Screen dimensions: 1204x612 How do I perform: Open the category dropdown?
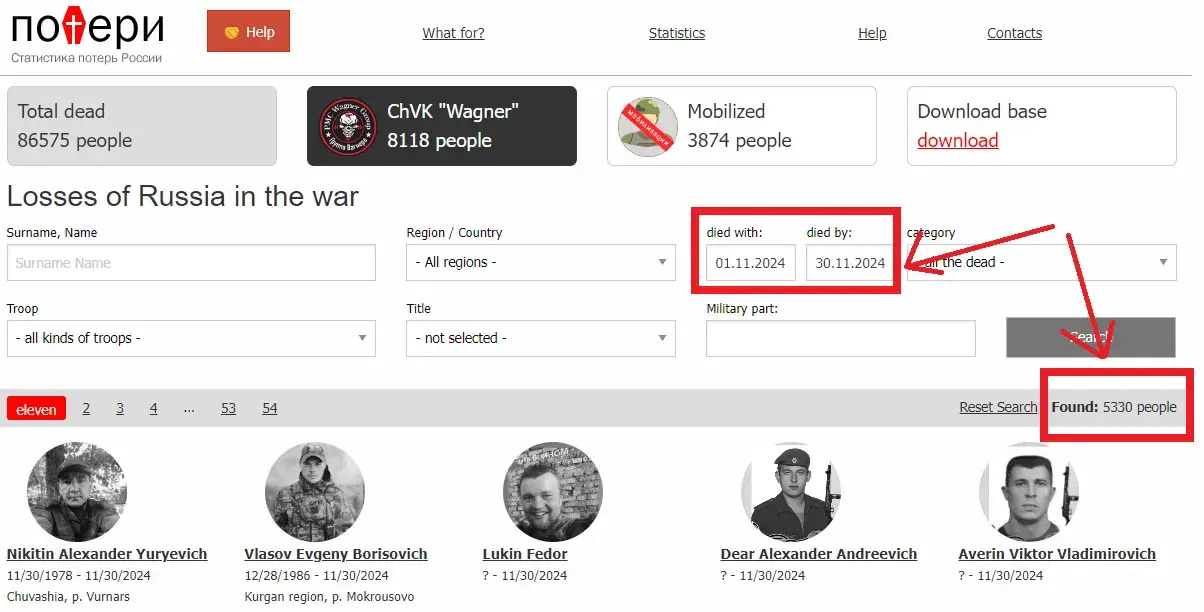[1041, 262]
